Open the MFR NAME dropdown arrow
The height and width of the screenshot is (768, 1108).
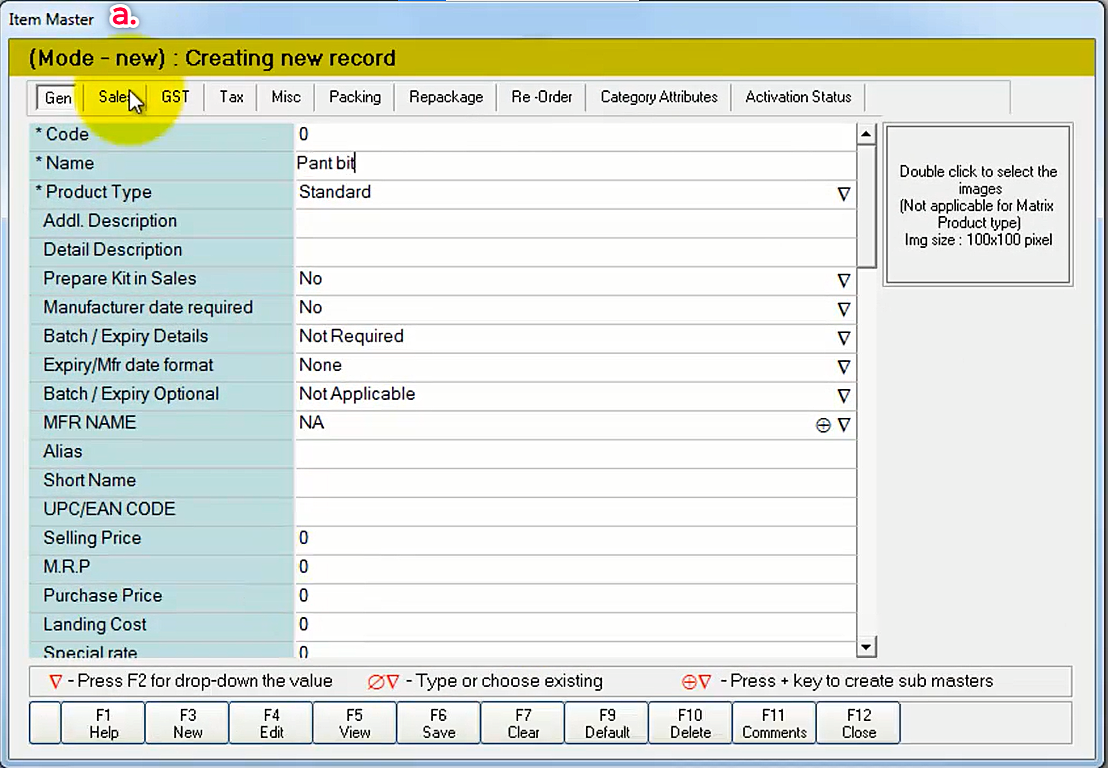844,425
